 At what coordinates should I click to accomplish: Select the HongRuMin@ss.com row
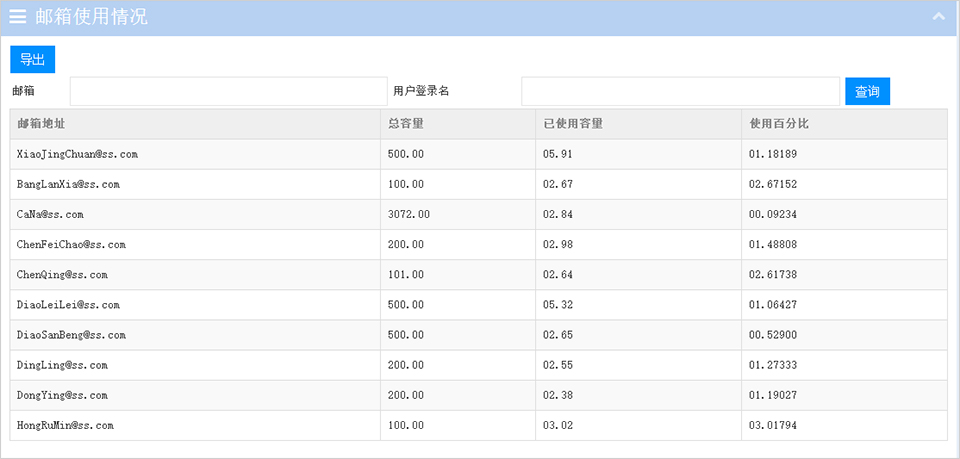(479, 425)
